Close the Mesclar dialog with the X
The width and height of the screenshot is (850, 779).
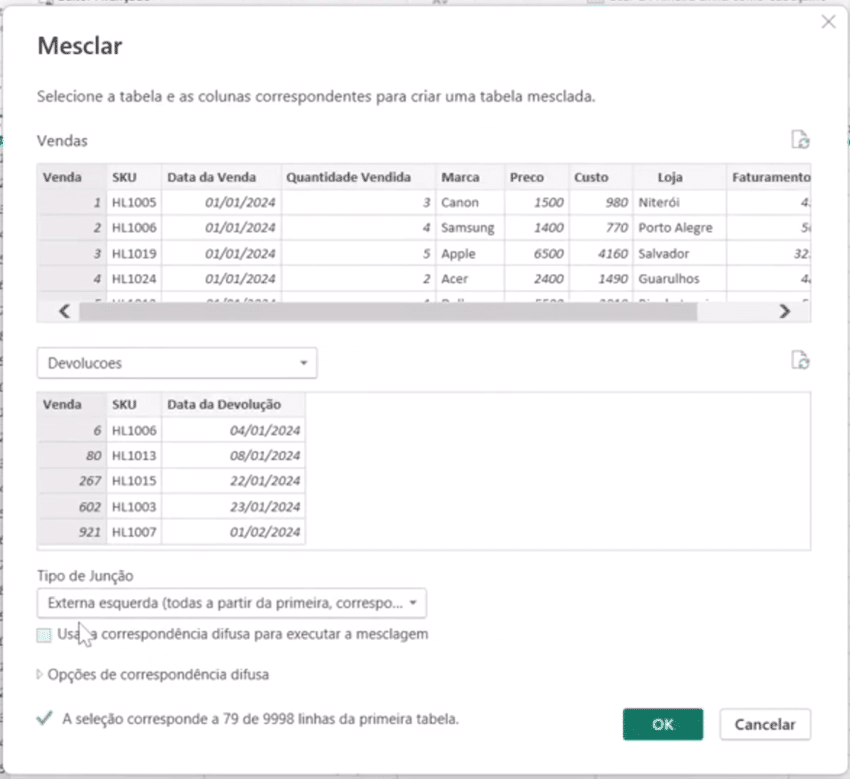point(828,22)
